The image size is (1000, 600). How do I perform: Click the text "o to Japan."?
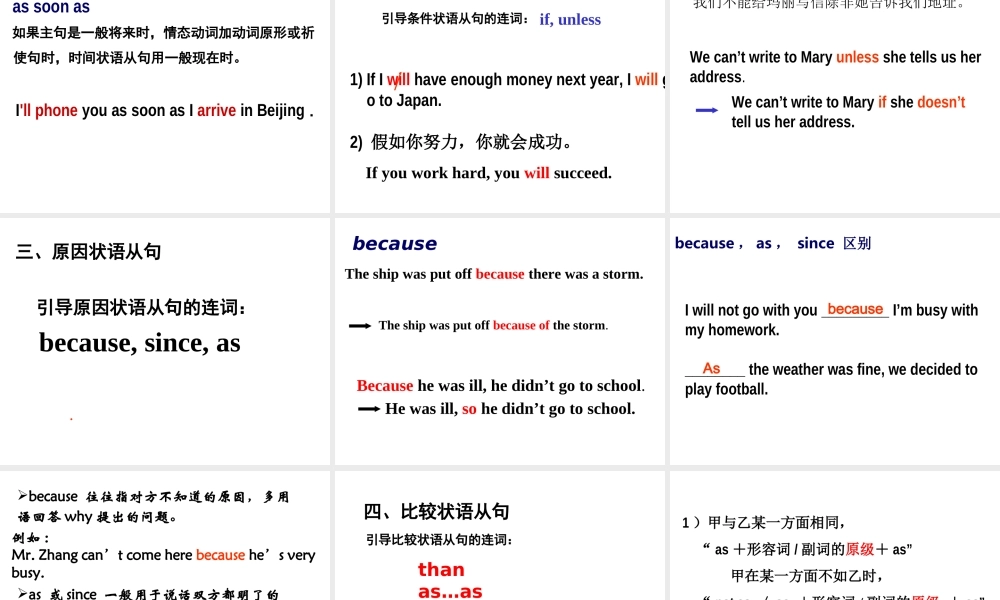(404, 100)
